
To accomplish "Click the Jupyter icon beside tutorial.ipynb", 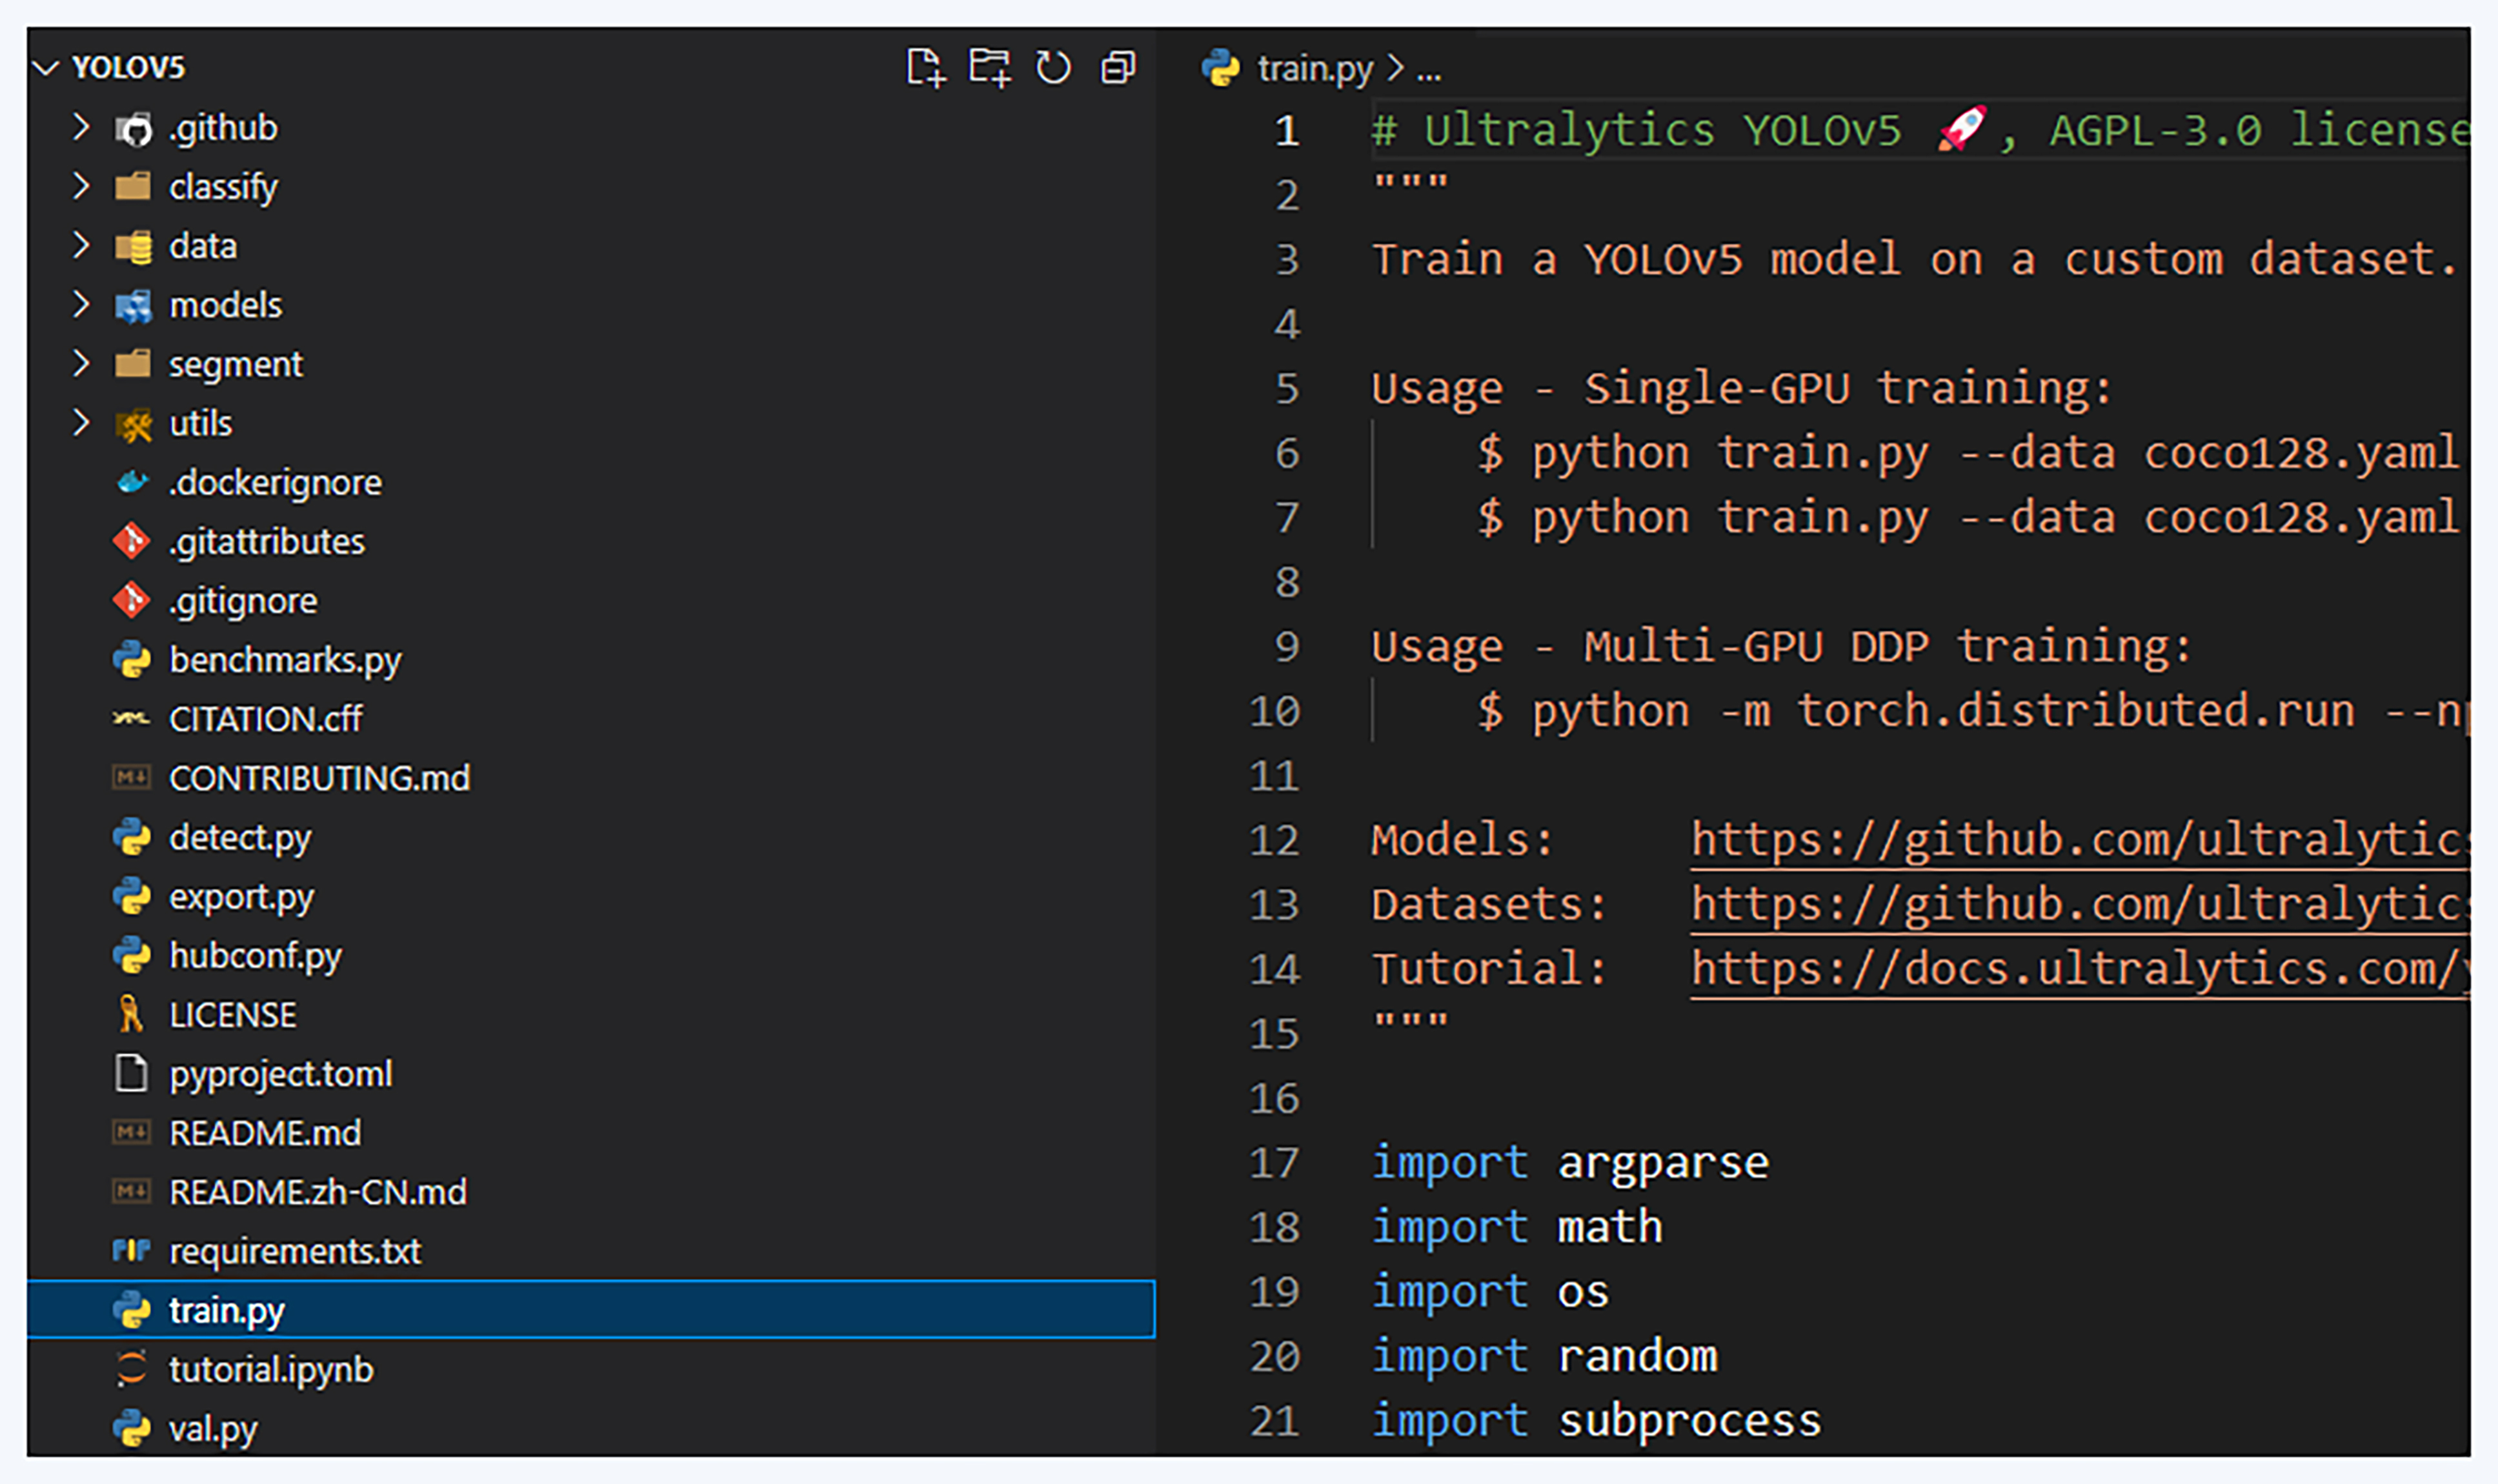I will pyautogui.click(x=131, y=1369).
